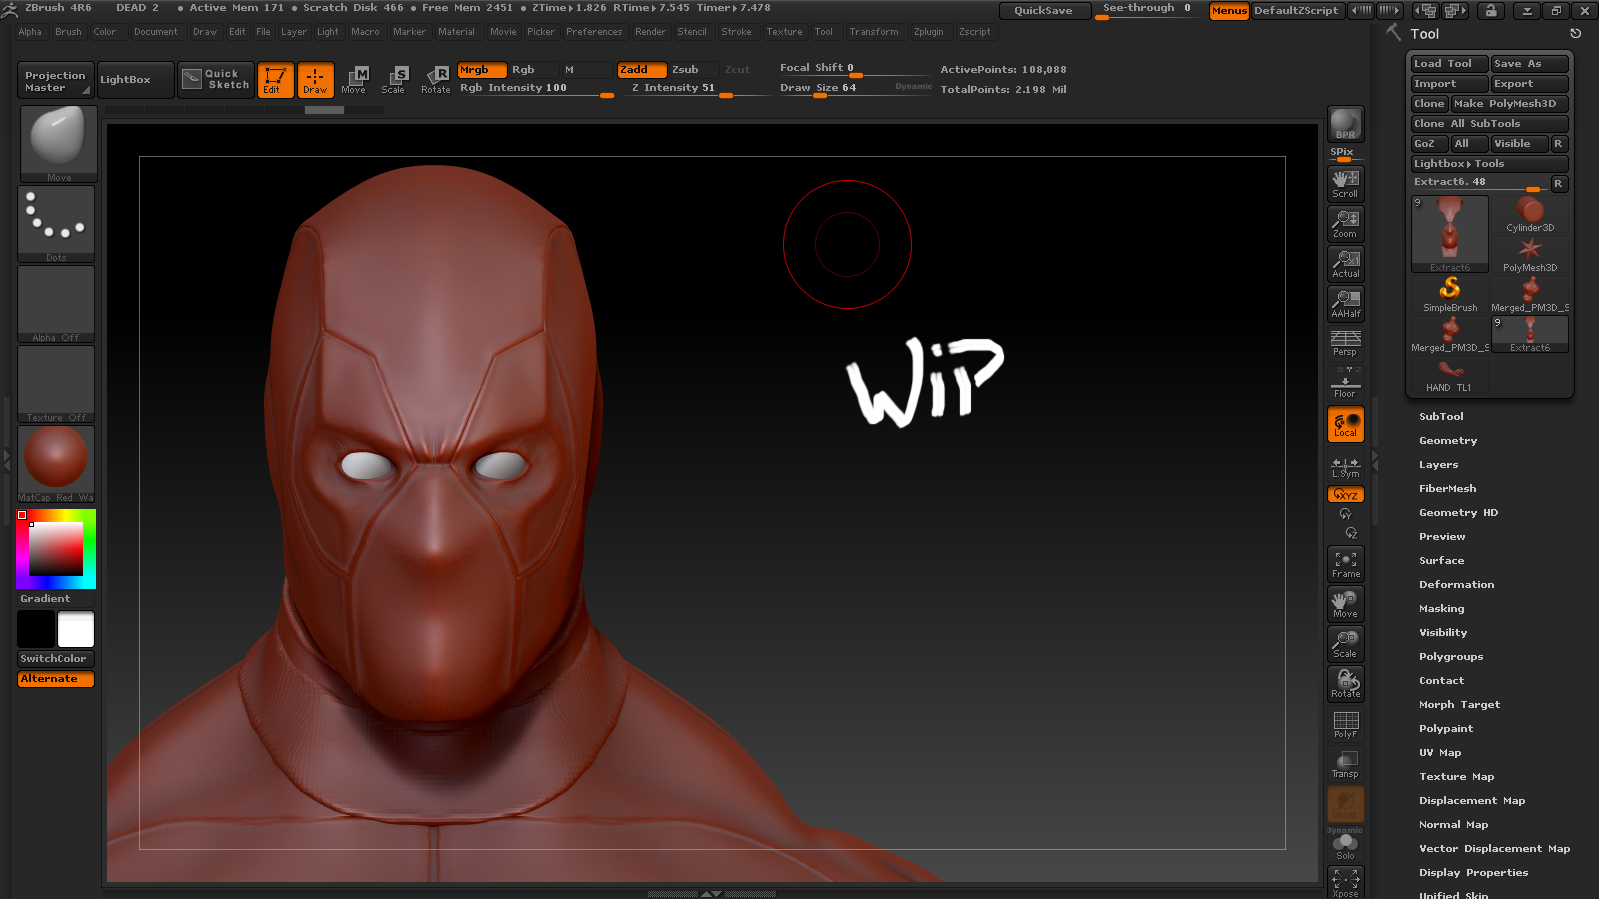Select the HAND TL1 tool
The height and width of the screenshot is (899, 1599).
tap(1450, 375)
